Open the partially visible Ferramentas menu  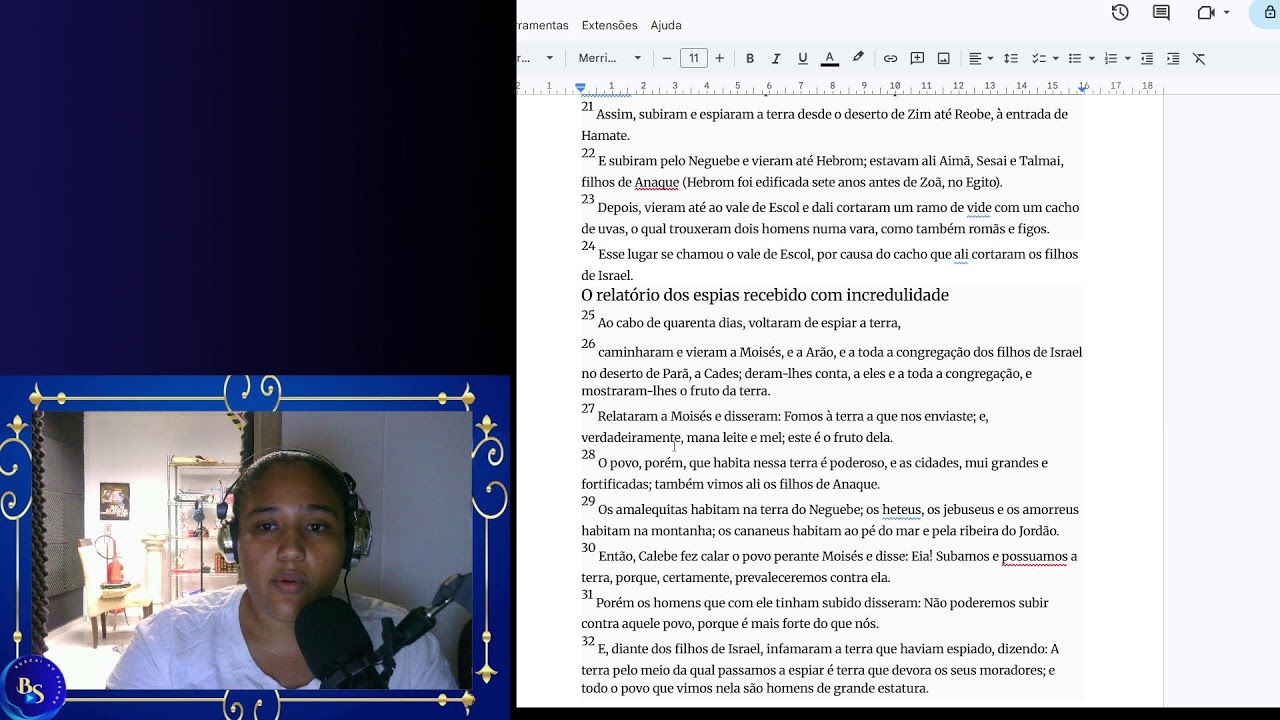point(543,25)
